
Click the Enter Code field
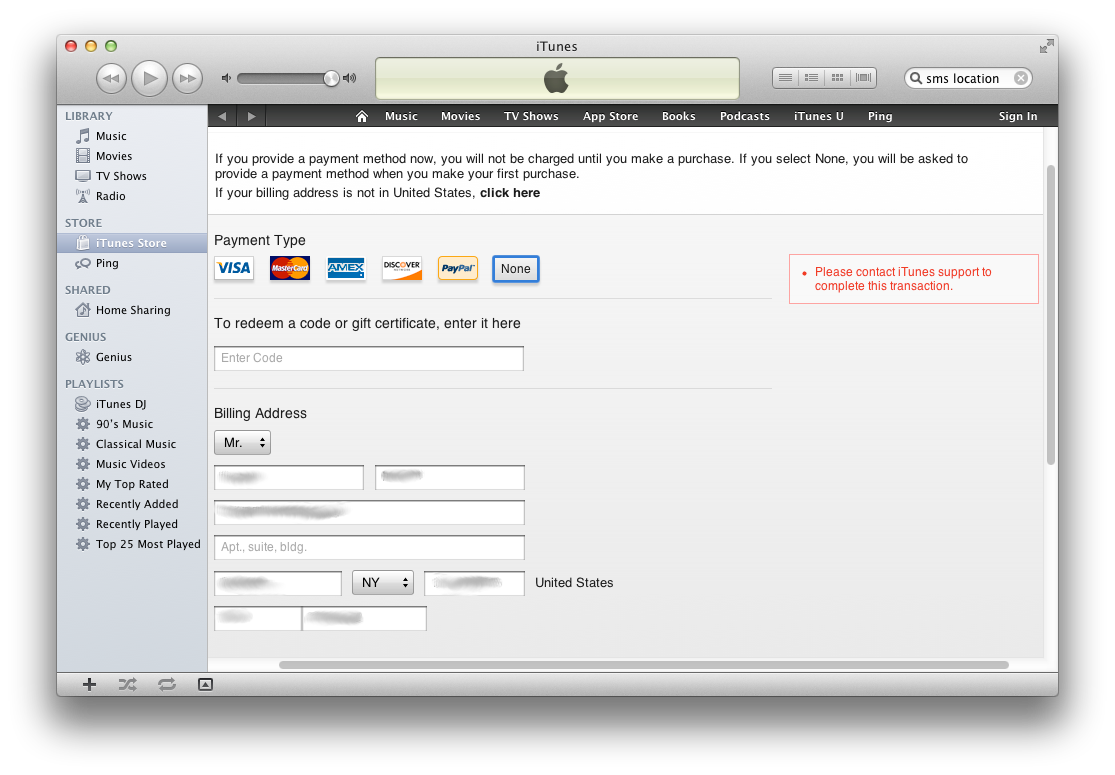[x=369, y=358]
